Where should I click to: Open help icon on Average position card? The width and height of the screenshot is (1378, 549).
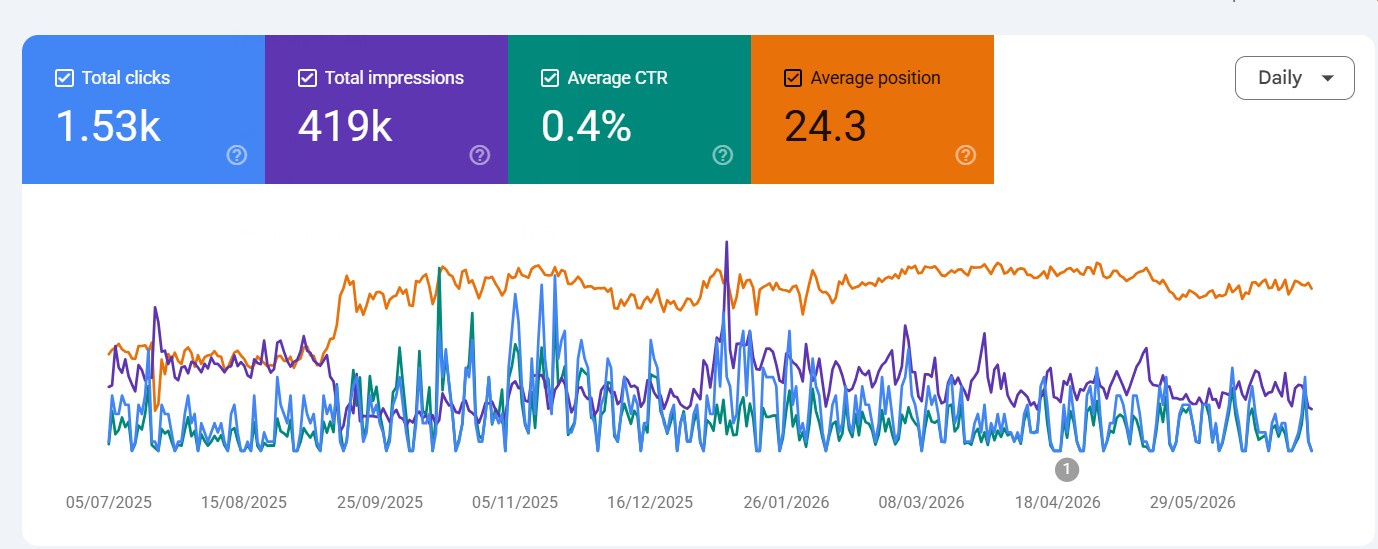click(966, 155)
